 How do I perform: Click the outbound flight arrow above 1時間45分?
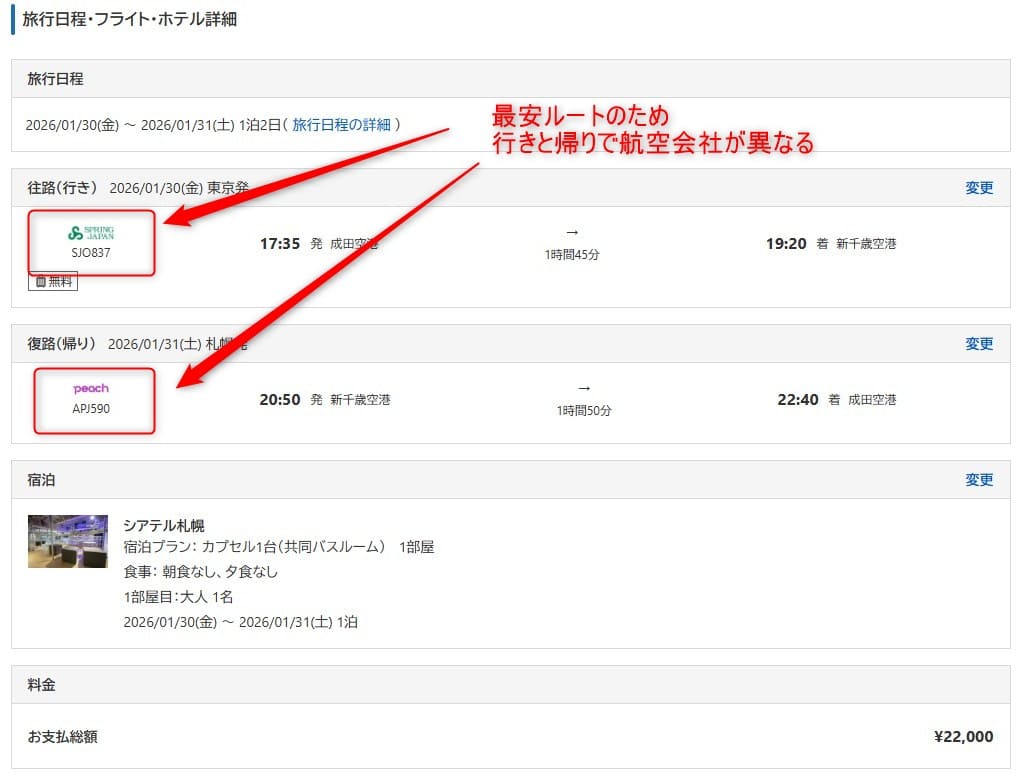coord(572,232)
